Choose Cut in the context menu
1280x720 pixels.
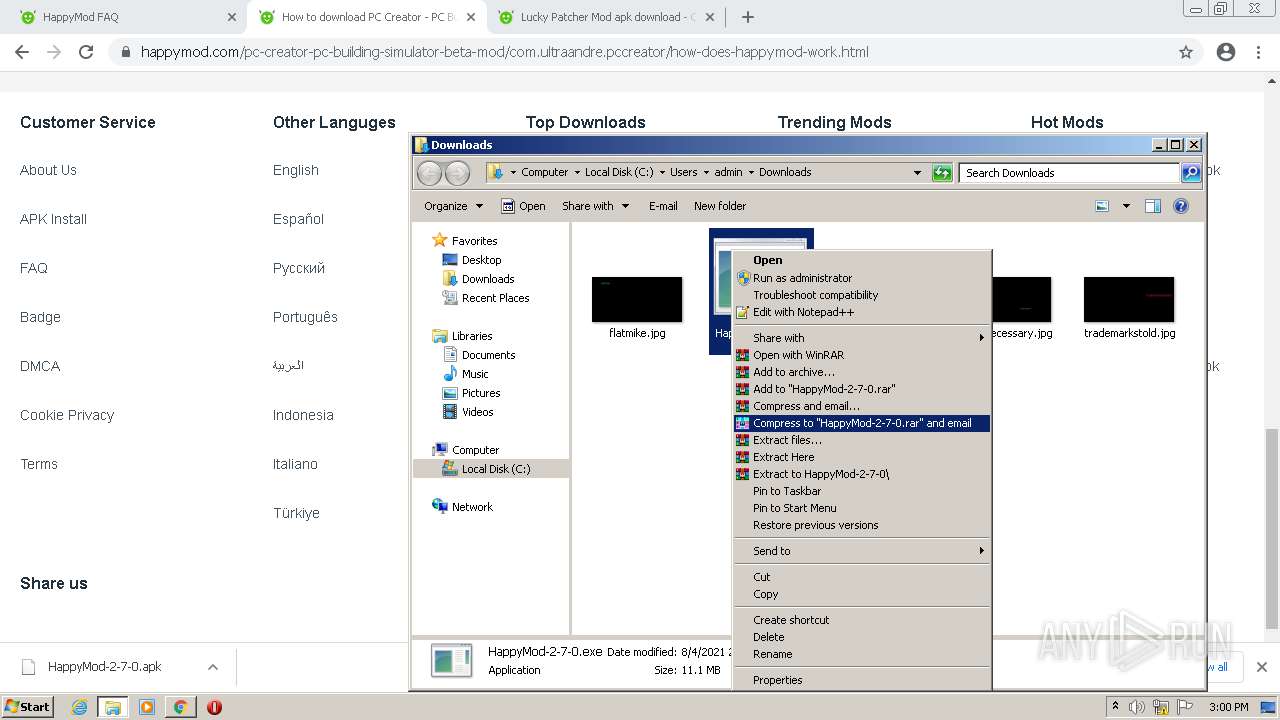(862, 577)
